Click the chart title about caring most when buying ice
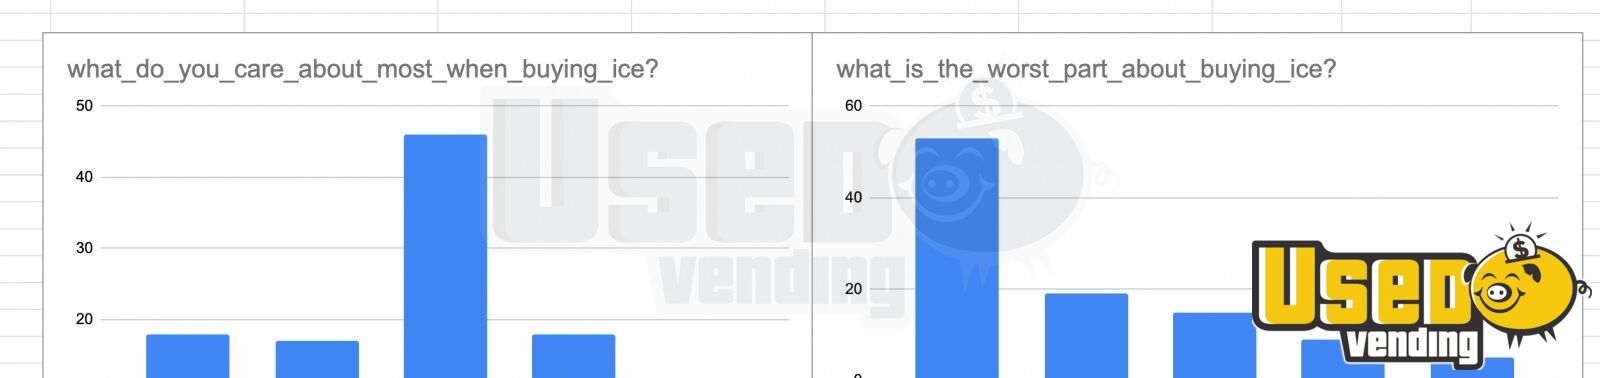This screenshot has height=378, width=1600. point(363,69)
